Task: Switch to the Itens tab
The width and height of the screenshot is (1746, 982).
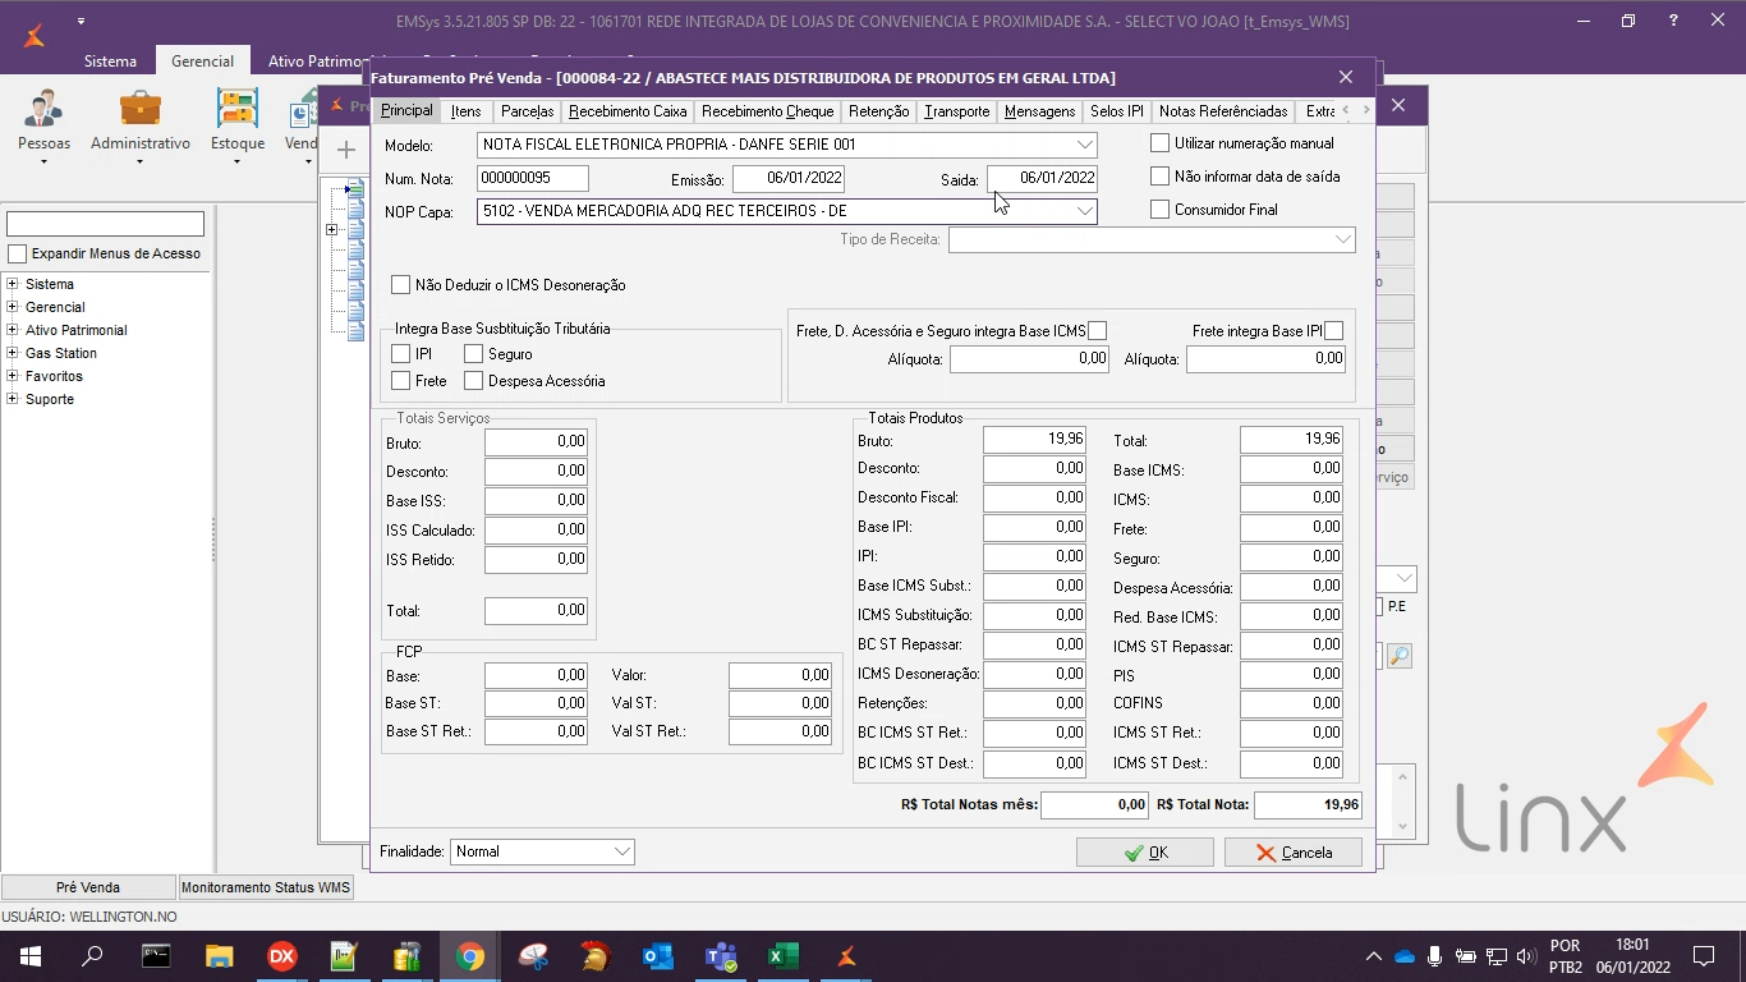Action: click(x=465, y=112)
